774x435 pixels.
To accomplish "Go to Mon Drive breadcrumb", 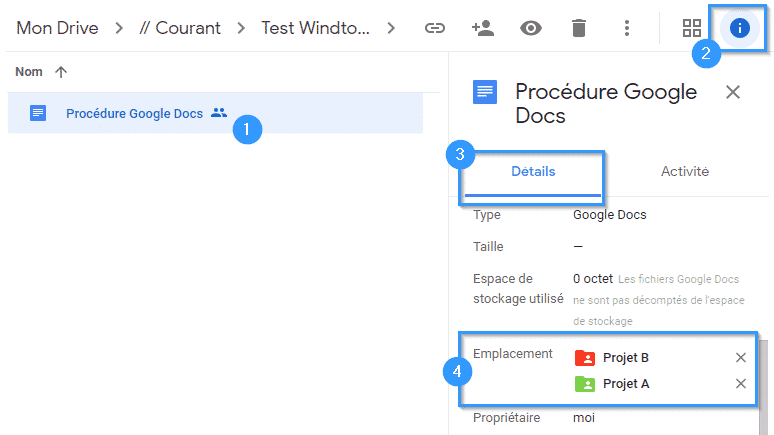I will pyautogui.click(x=57, y=28).
